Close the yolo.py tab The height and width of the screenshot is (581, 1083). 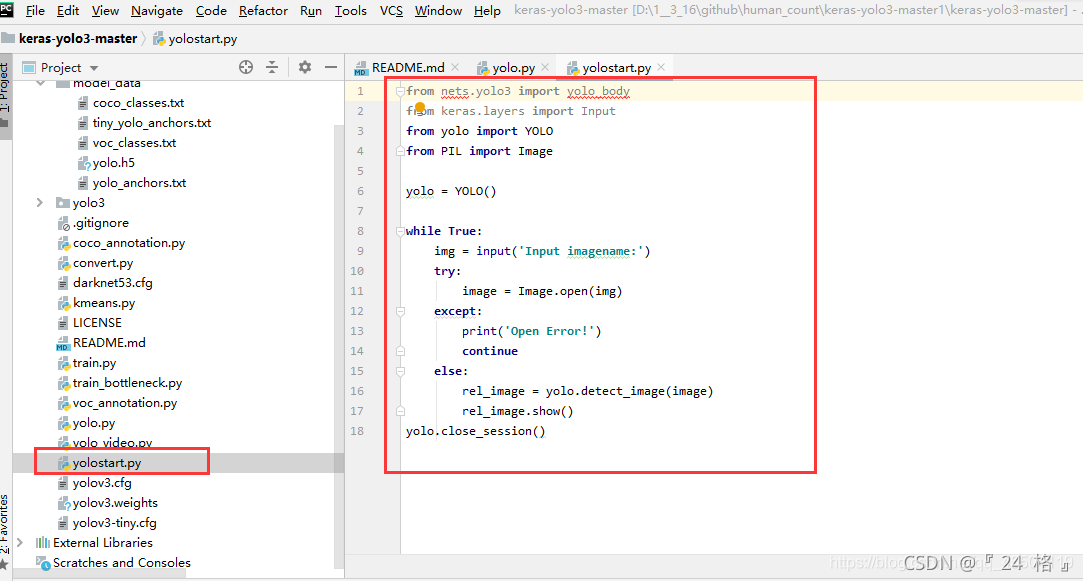(x=545, y=67)
